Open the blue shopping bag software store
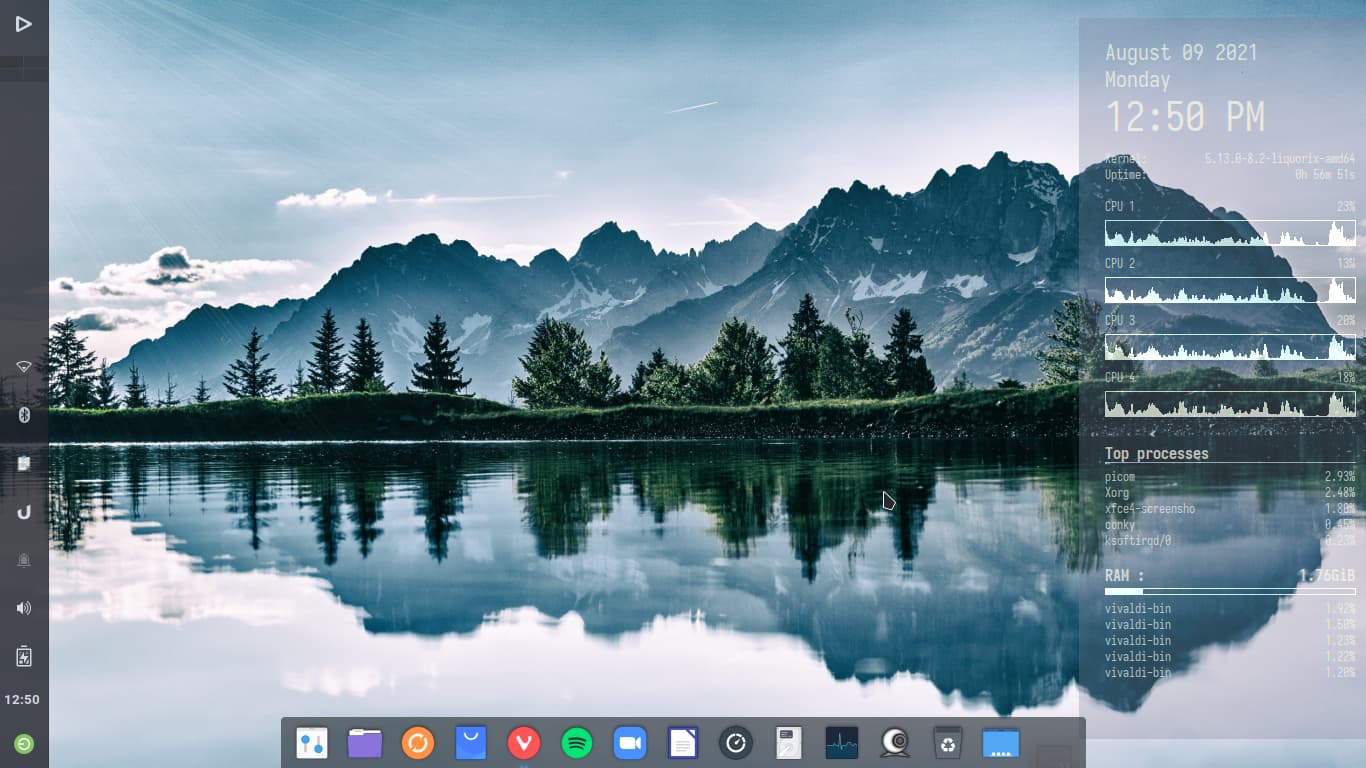The width and height of the screenshot is (1366, 768). coord(471,743)
